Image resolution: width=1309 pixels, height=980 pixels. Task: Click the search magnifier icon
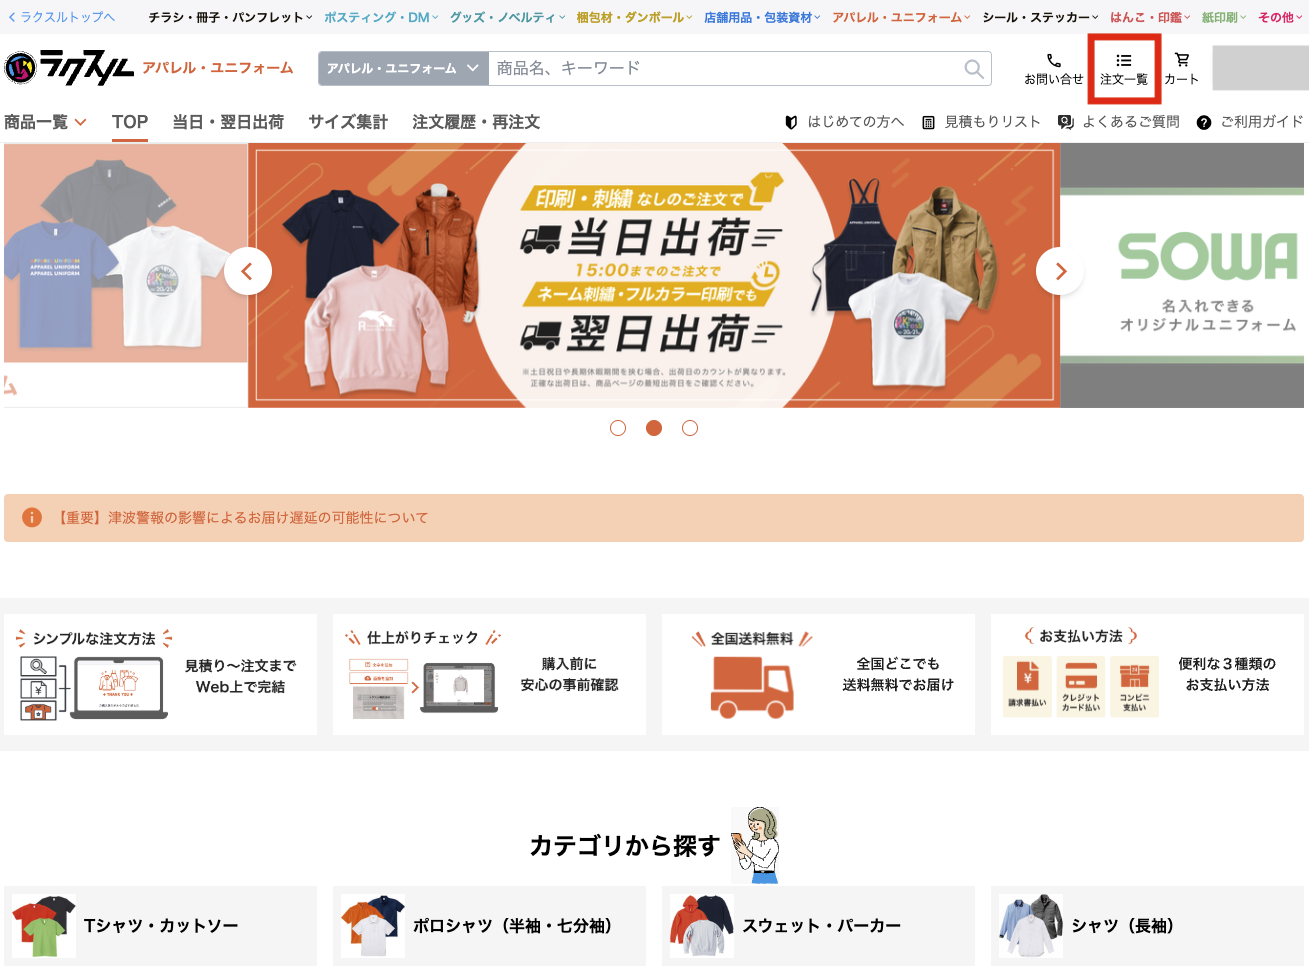973,68
